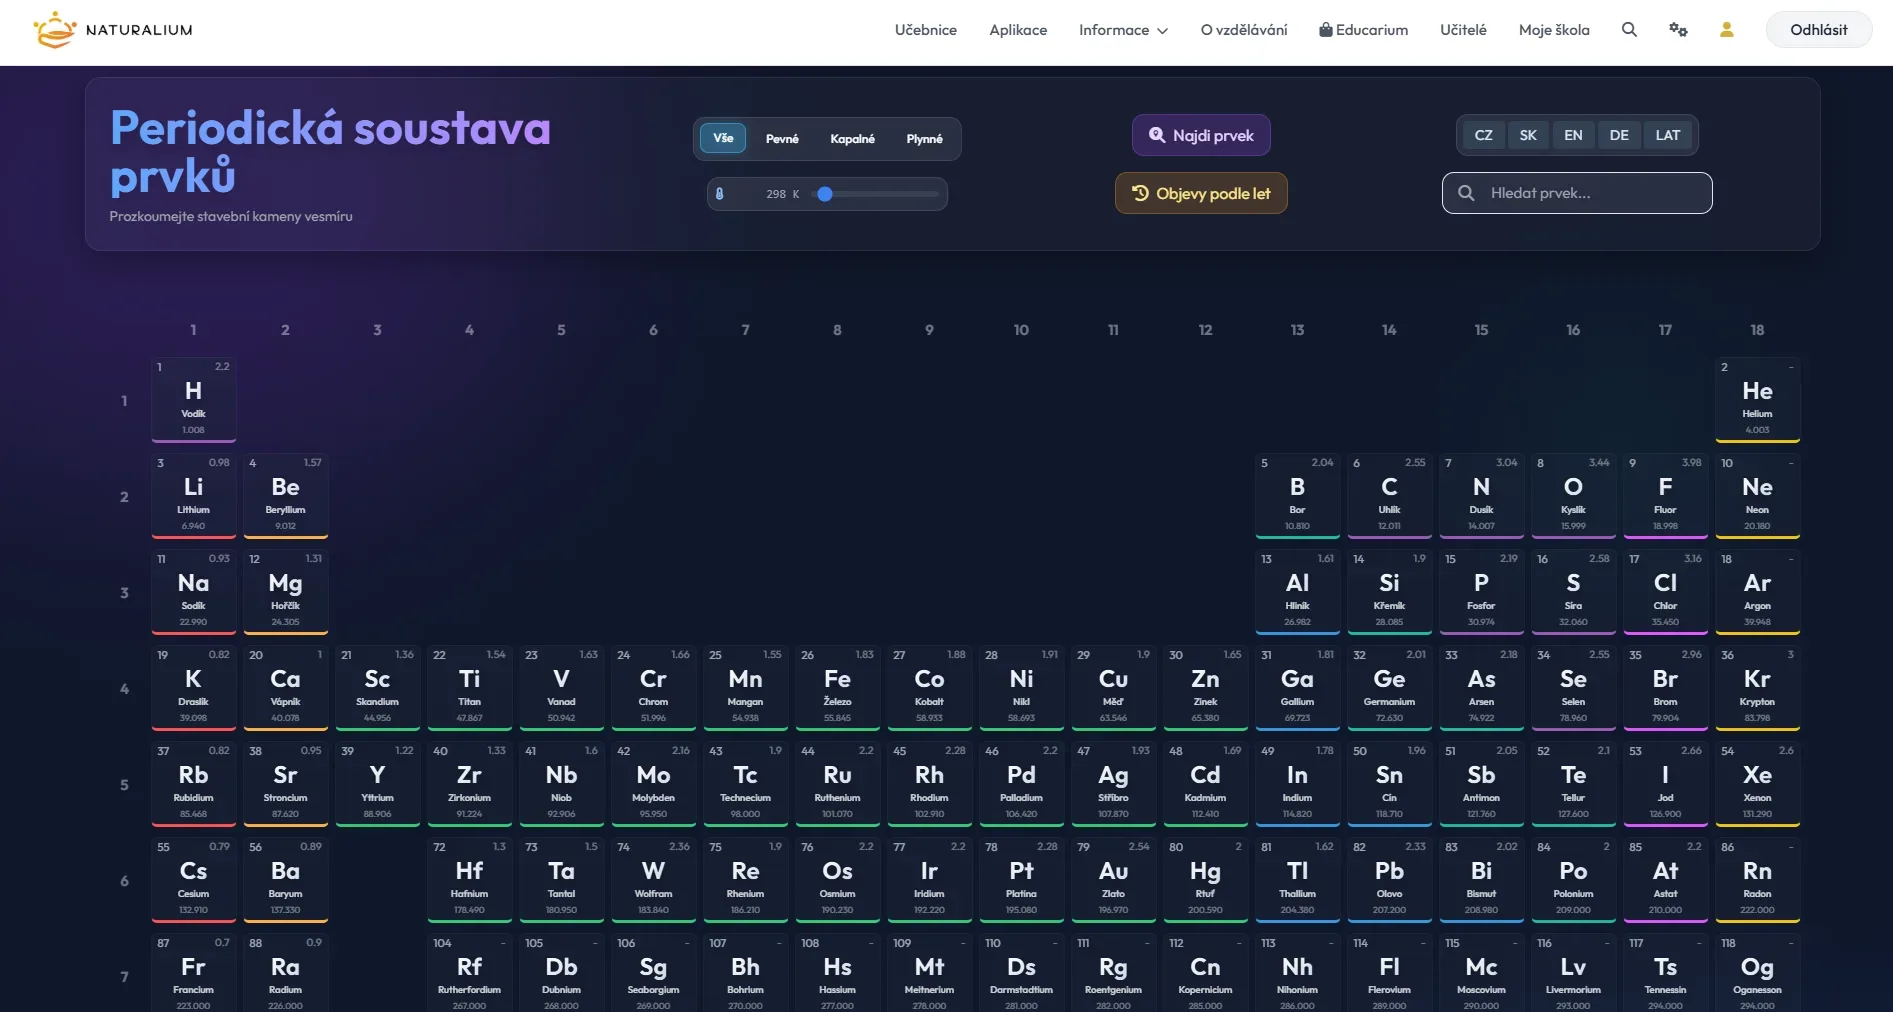Screen dimensions: 1893x1012
Task: Click the temperature slider handle
Action: click(x=825, y=194)
